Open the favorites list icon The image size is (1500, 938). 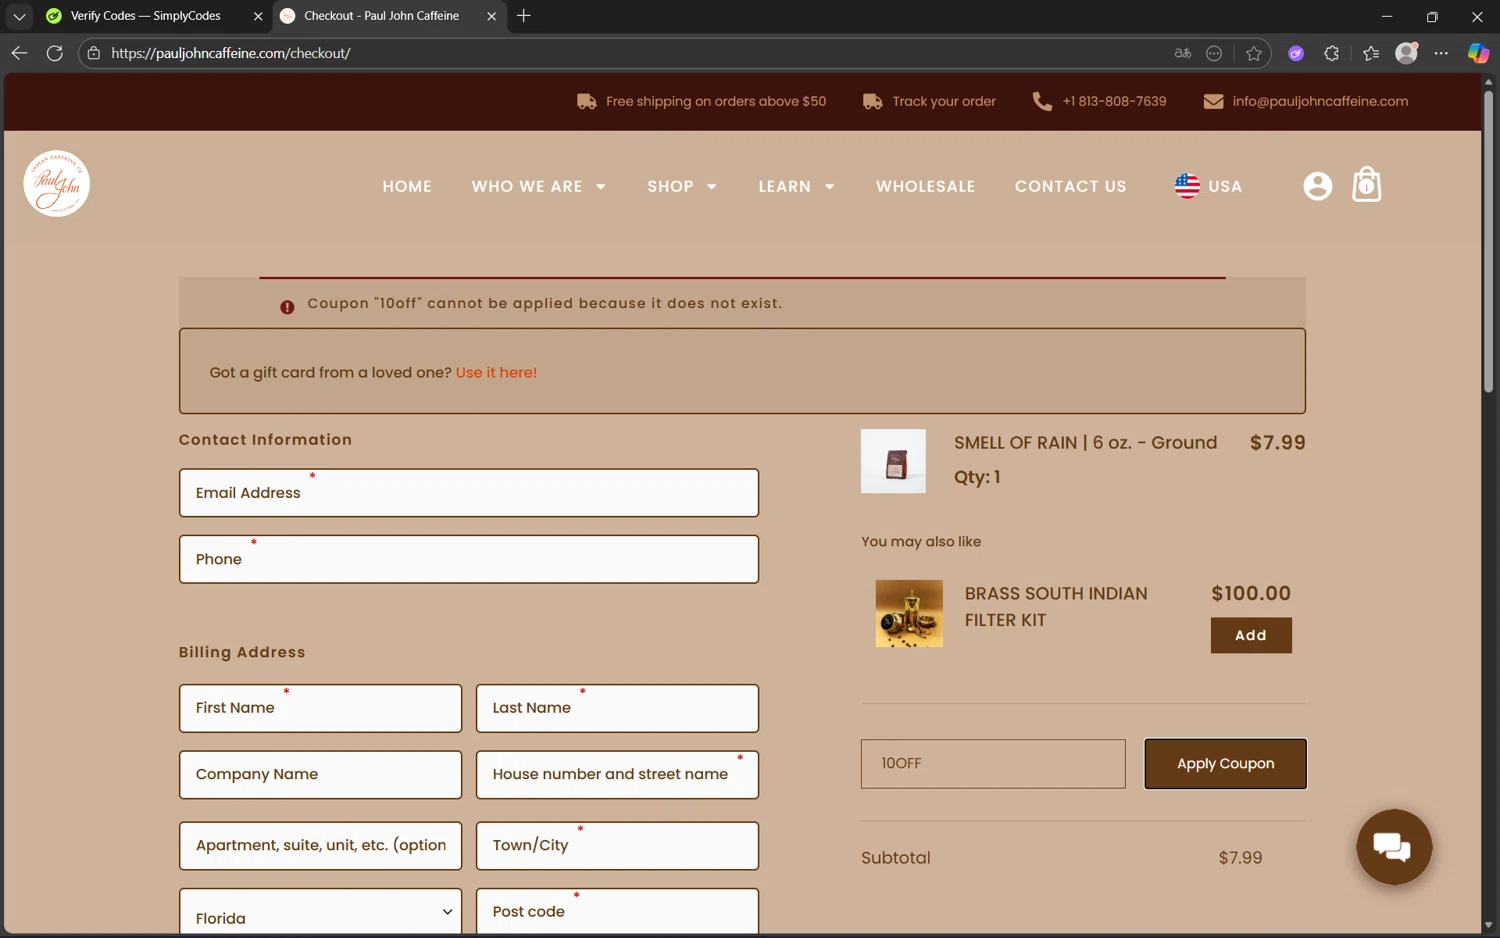[1371, 53]
